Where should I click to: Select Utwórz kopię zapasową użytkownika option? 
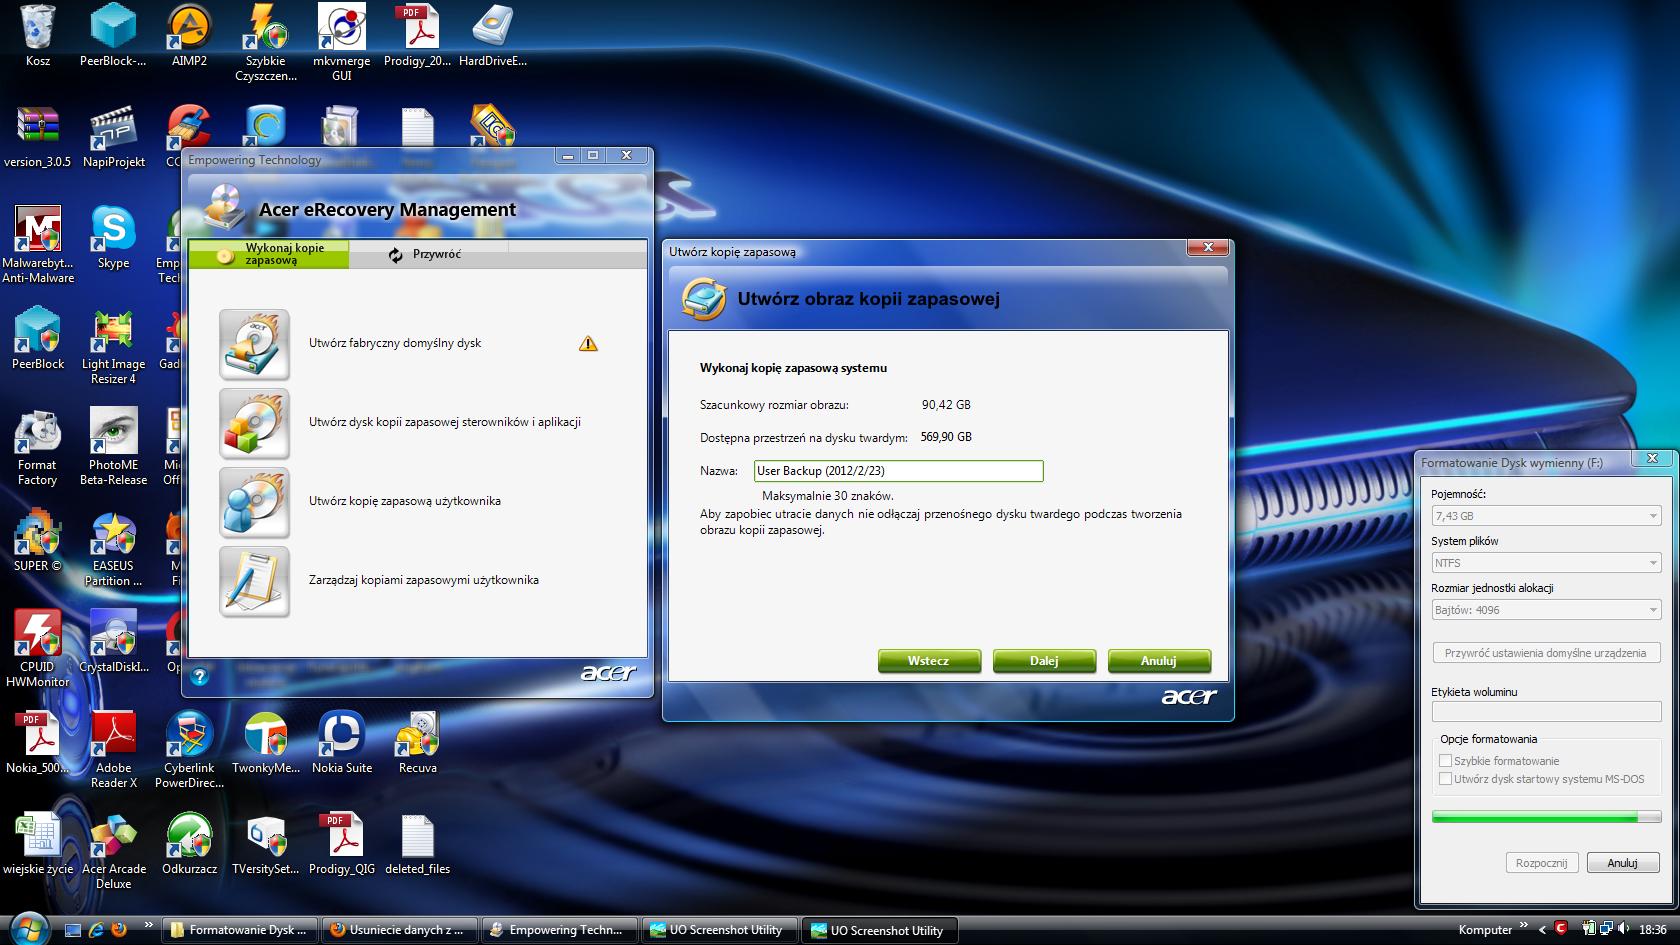coord(405,501)
